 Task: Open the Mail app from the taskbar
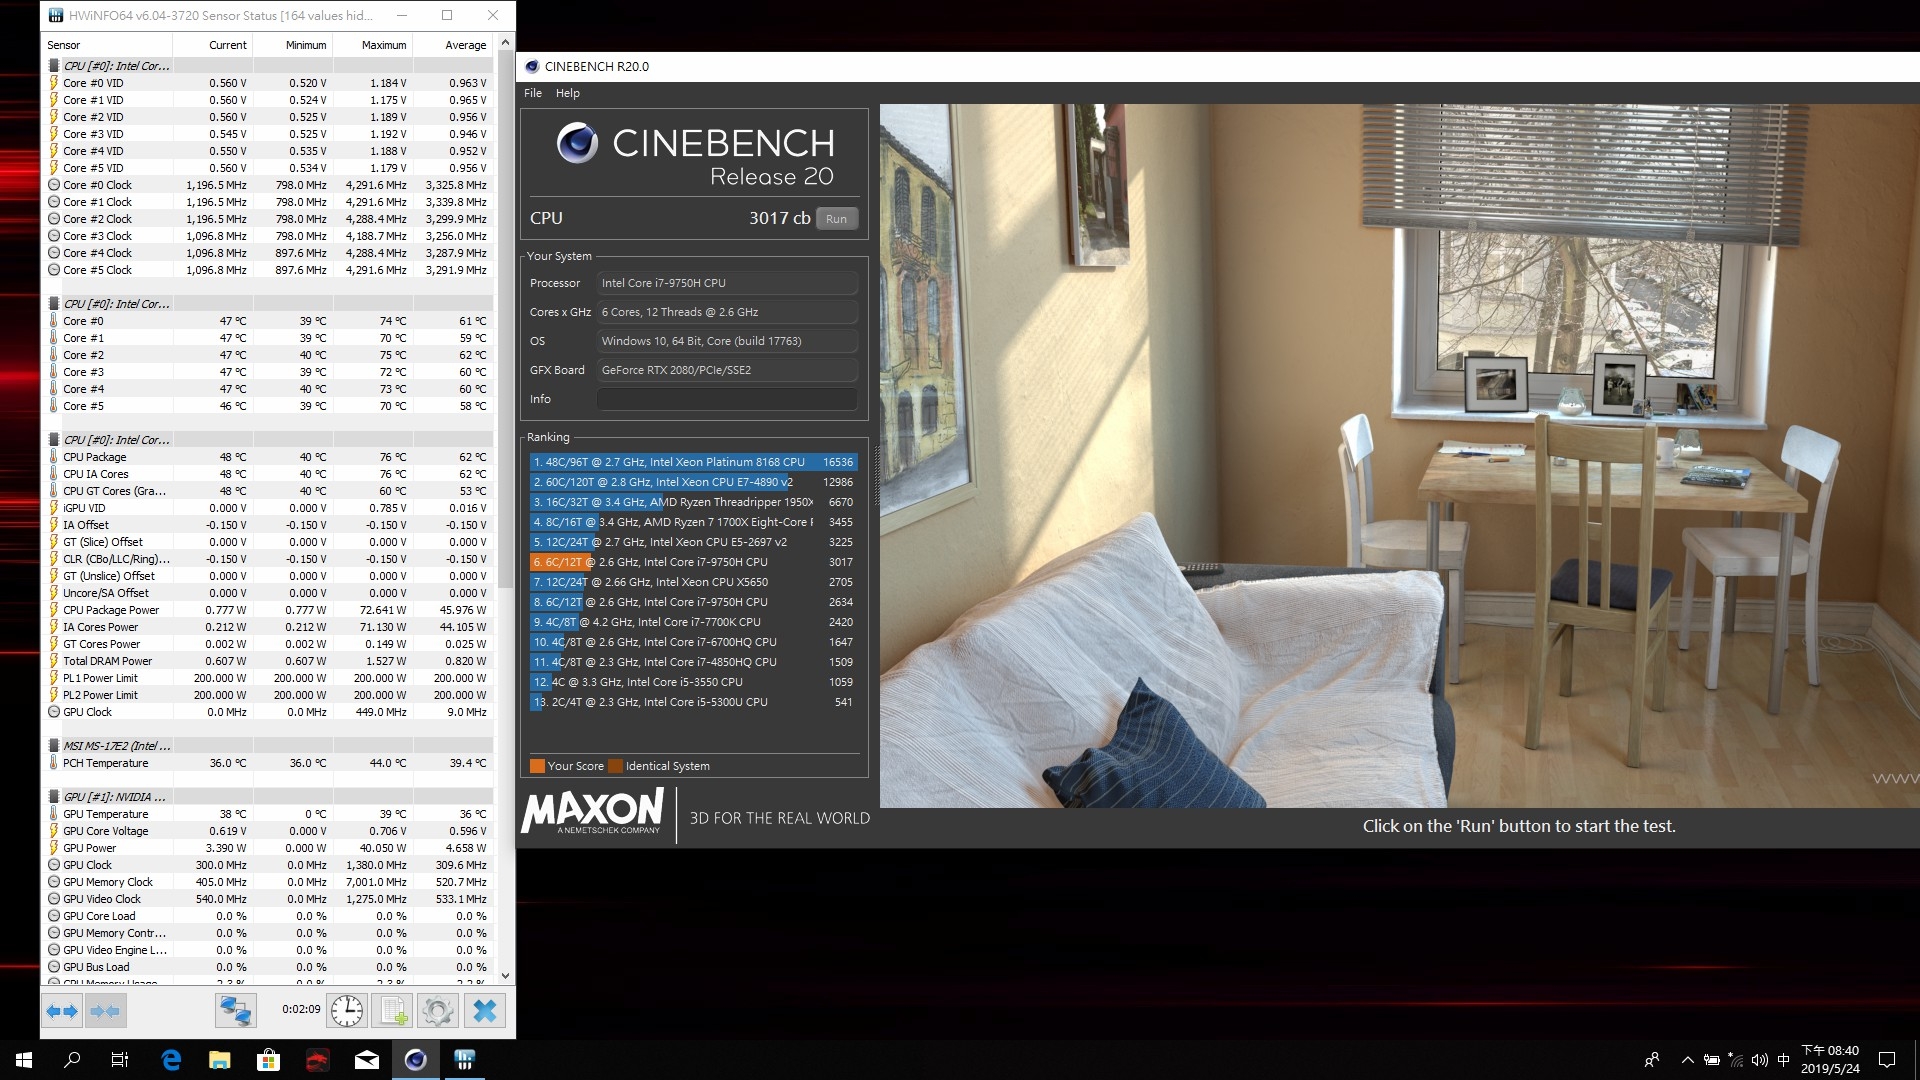pyautogui.click(x=367, y=1060)
